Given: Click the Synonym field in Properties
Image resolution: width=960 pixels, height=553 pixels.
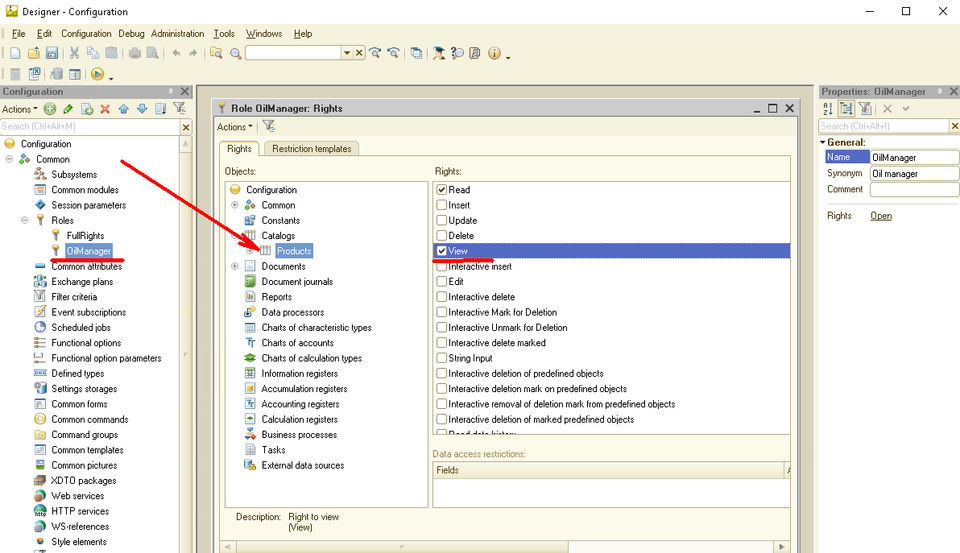Looking at the screenshot, I should pos(913,174).
